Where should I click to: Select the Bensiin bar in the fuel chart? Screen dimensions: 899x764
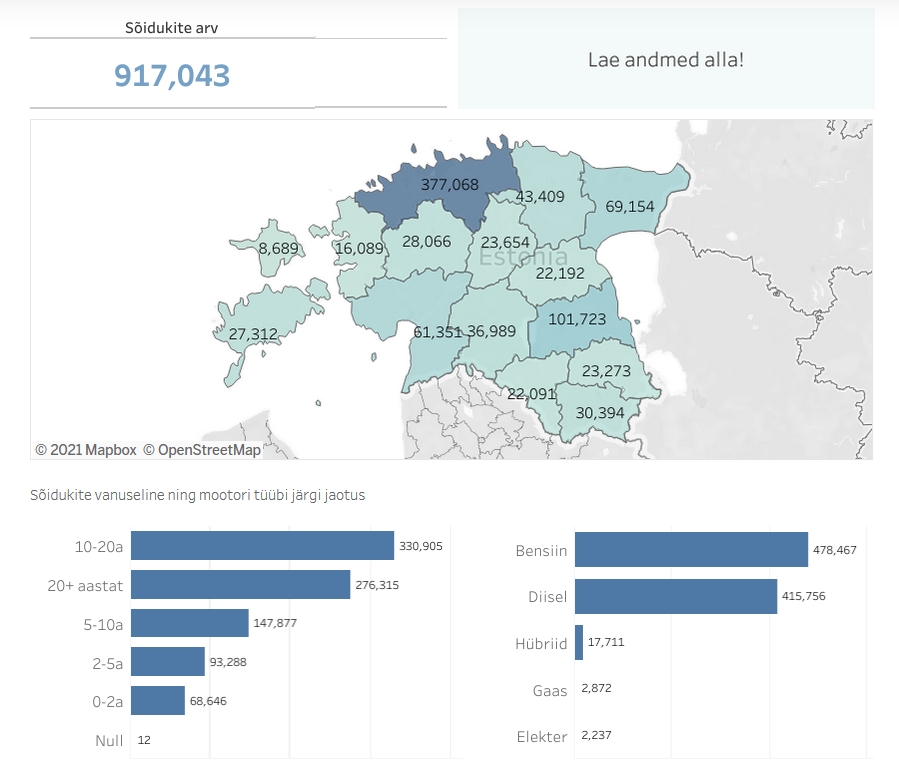point(690,550)
